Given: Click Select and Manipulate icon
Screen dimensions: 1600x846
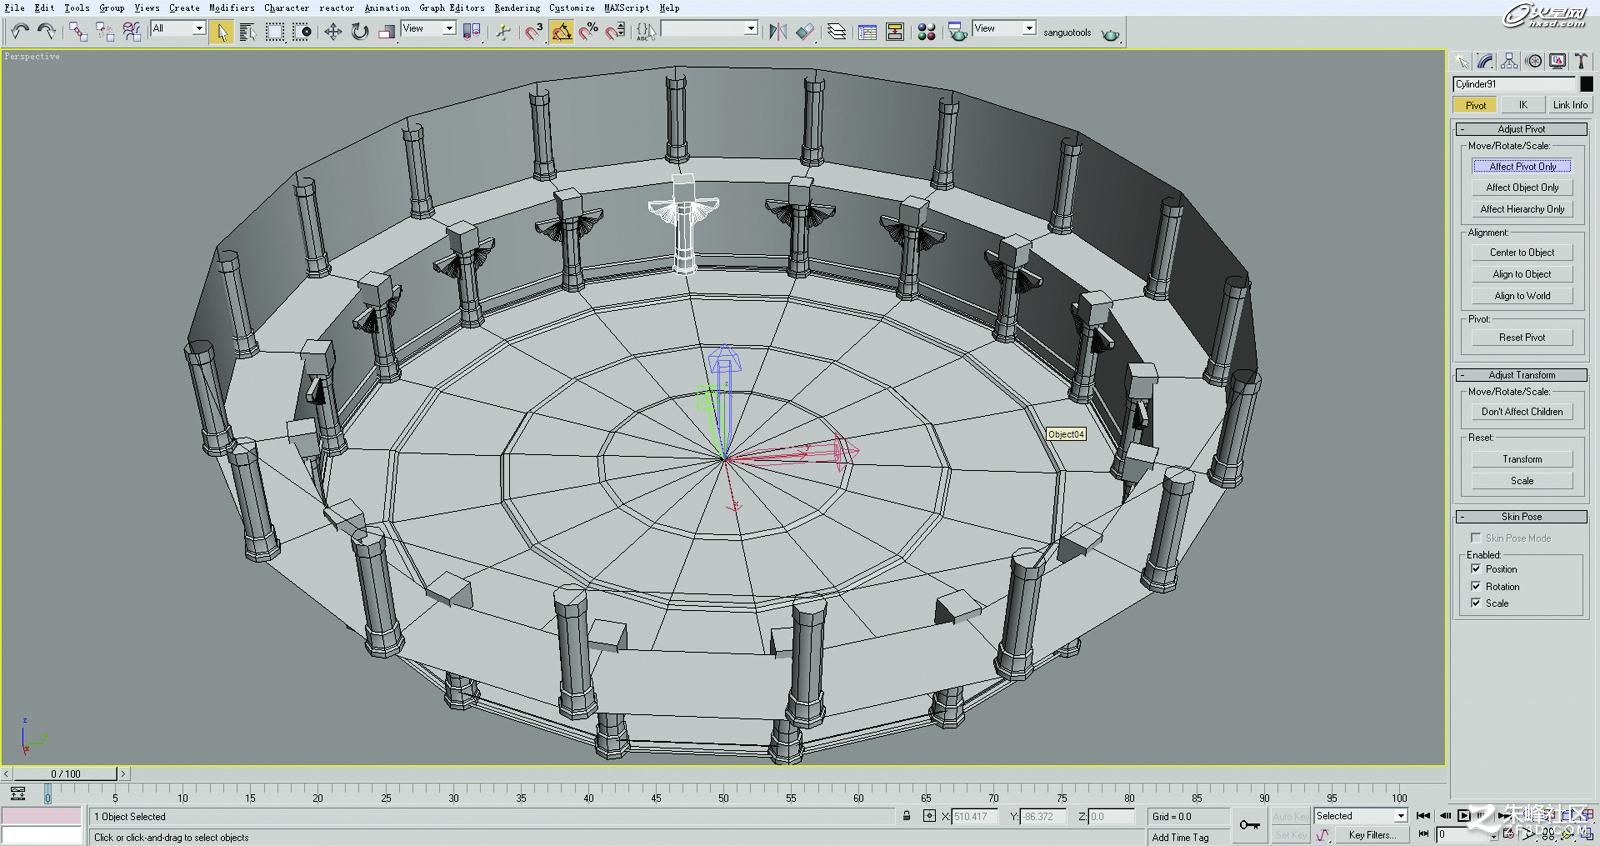Looking at the screenshot, I should (503, 32).
